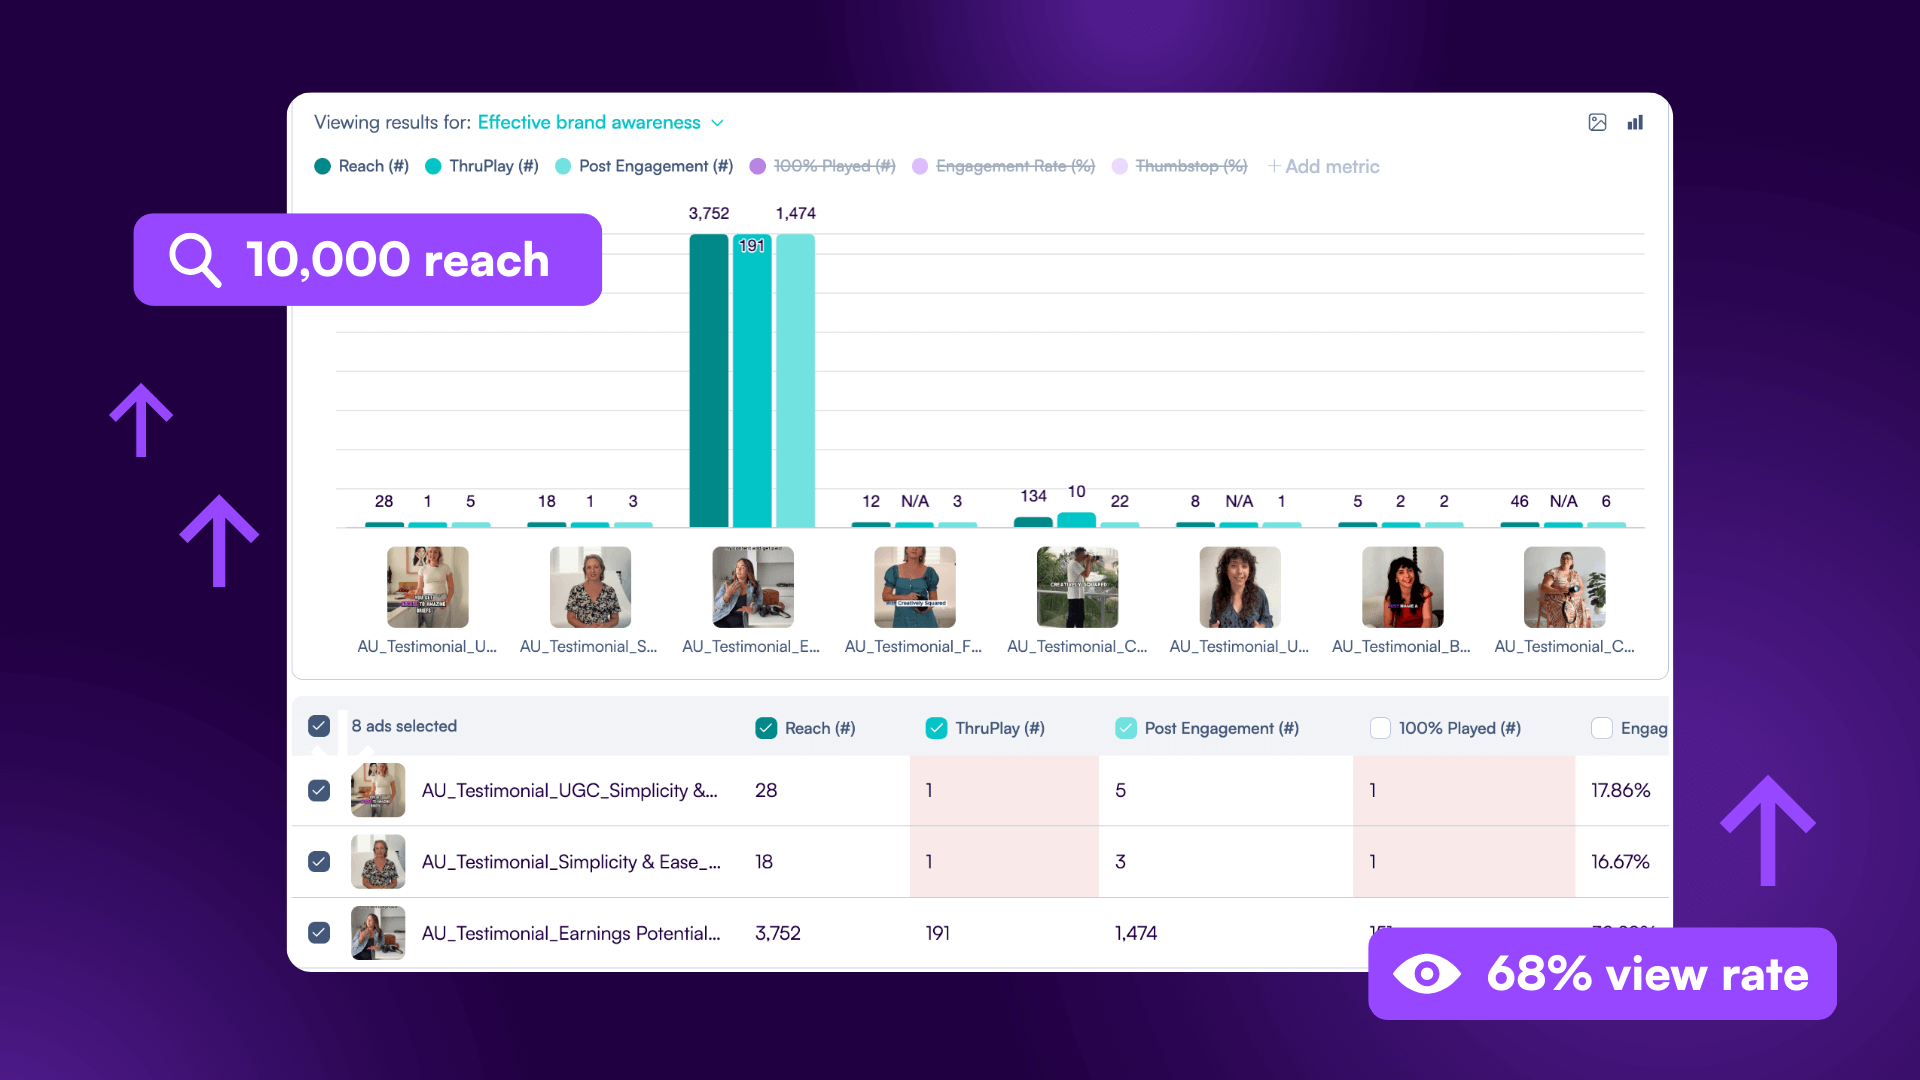The image size is (1920, 1080).
Task: Click the Reach (#) legend dot
Action: (322, 167)
